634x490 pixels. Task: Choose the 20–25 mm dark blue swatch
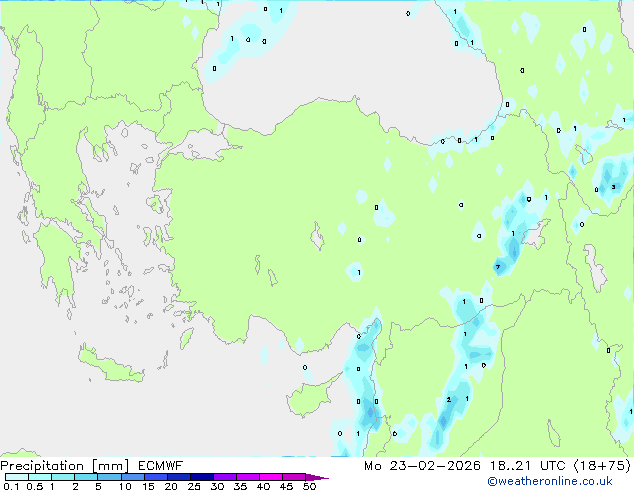pyautogui.click(x=178, y=477)
